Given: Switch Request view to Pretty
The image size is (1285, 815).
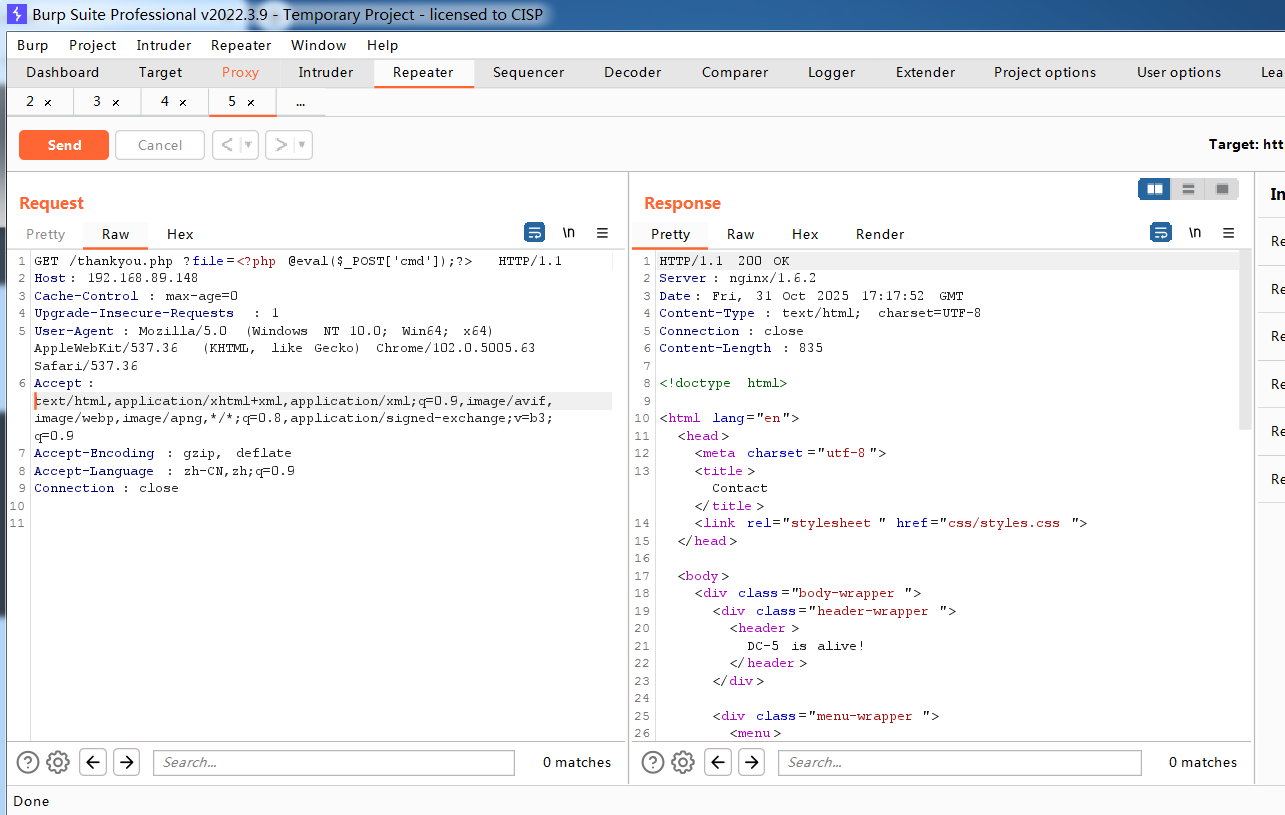Looking at the screenshot, I should click(46, 234).
